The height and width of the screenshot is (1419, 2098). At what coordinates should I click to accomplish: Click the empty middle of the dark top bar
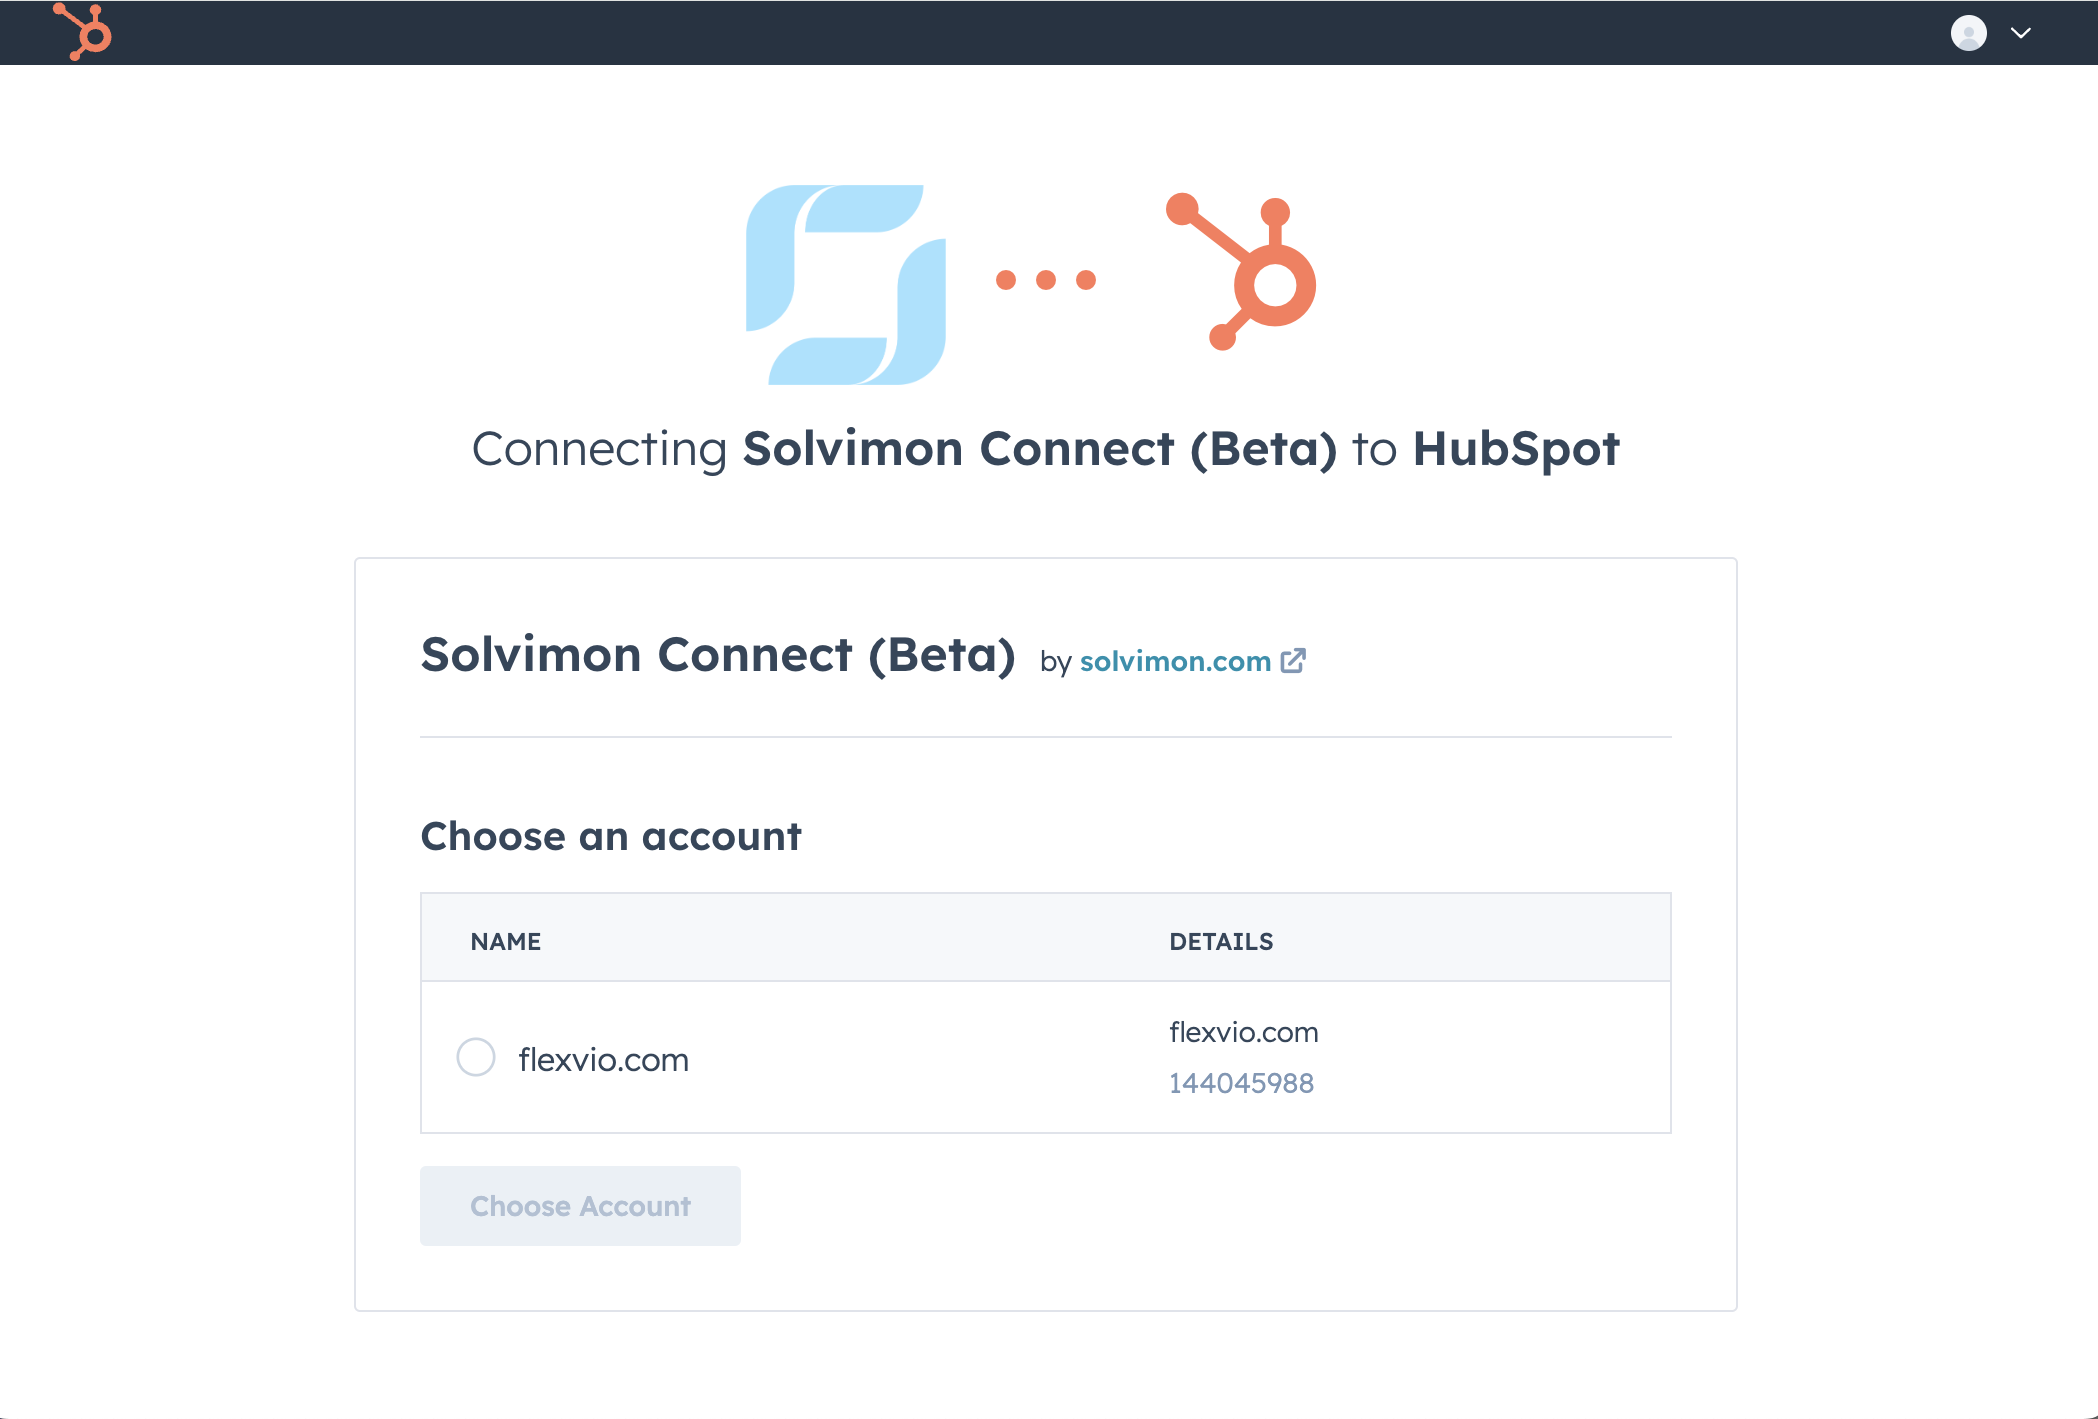1000,33
